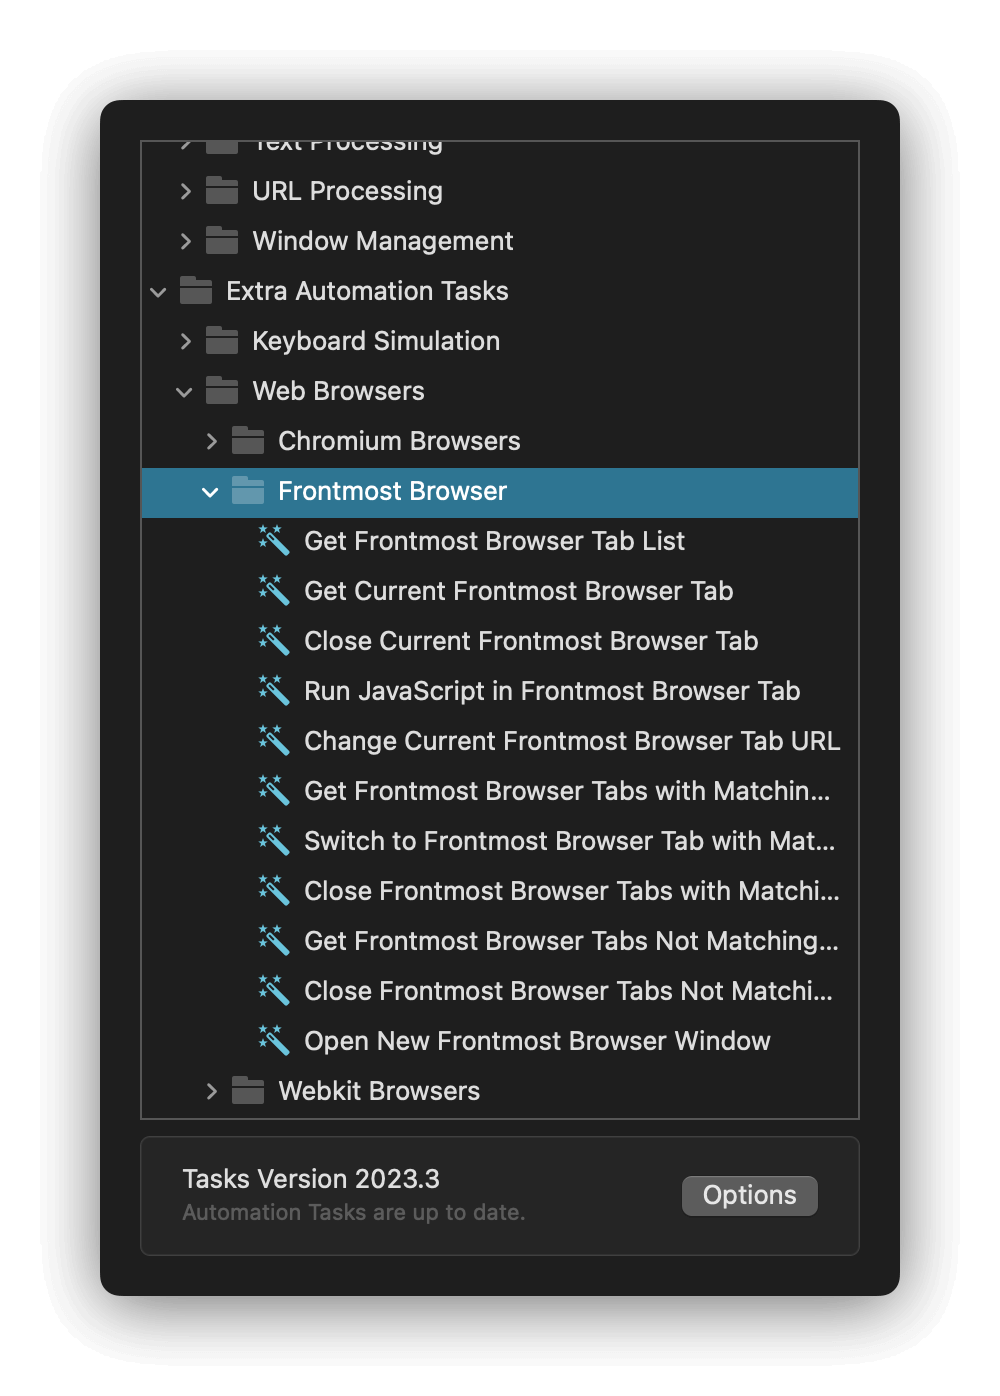Click the wand icon beside Run JavaScript in Frontmost Browser Tab

[x=272, y=691]
